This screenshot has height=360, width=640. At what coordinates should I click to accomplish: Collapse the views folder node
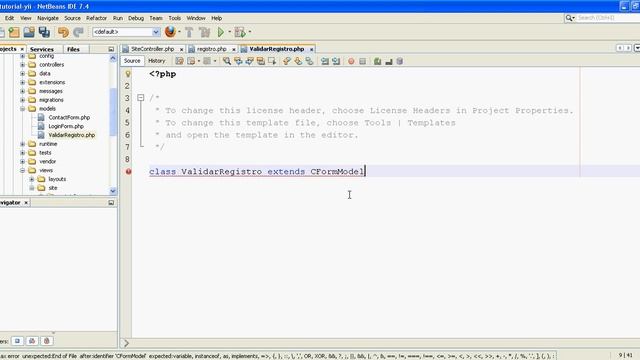tap(22, 170)
